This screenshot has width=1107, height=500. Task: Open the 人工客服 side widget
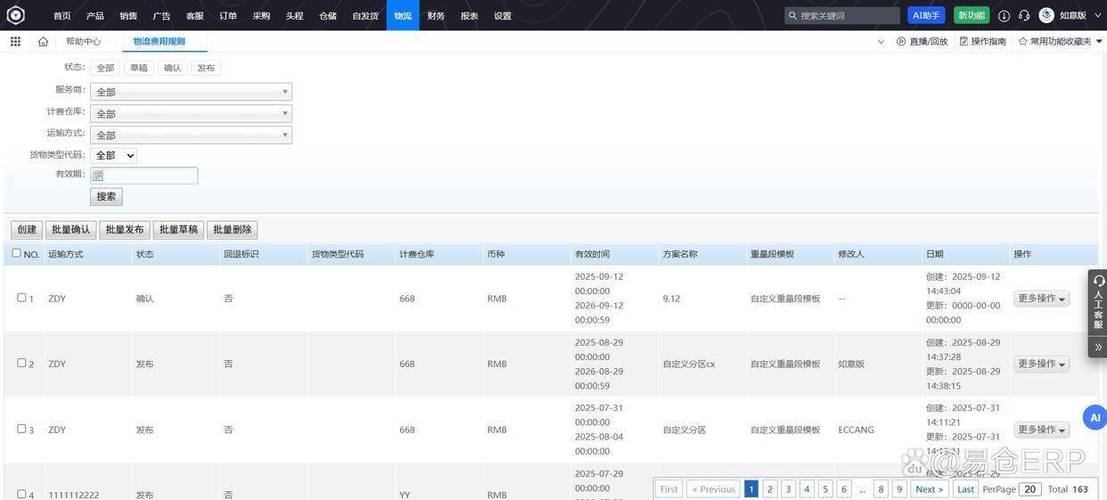coord(1098,303)
